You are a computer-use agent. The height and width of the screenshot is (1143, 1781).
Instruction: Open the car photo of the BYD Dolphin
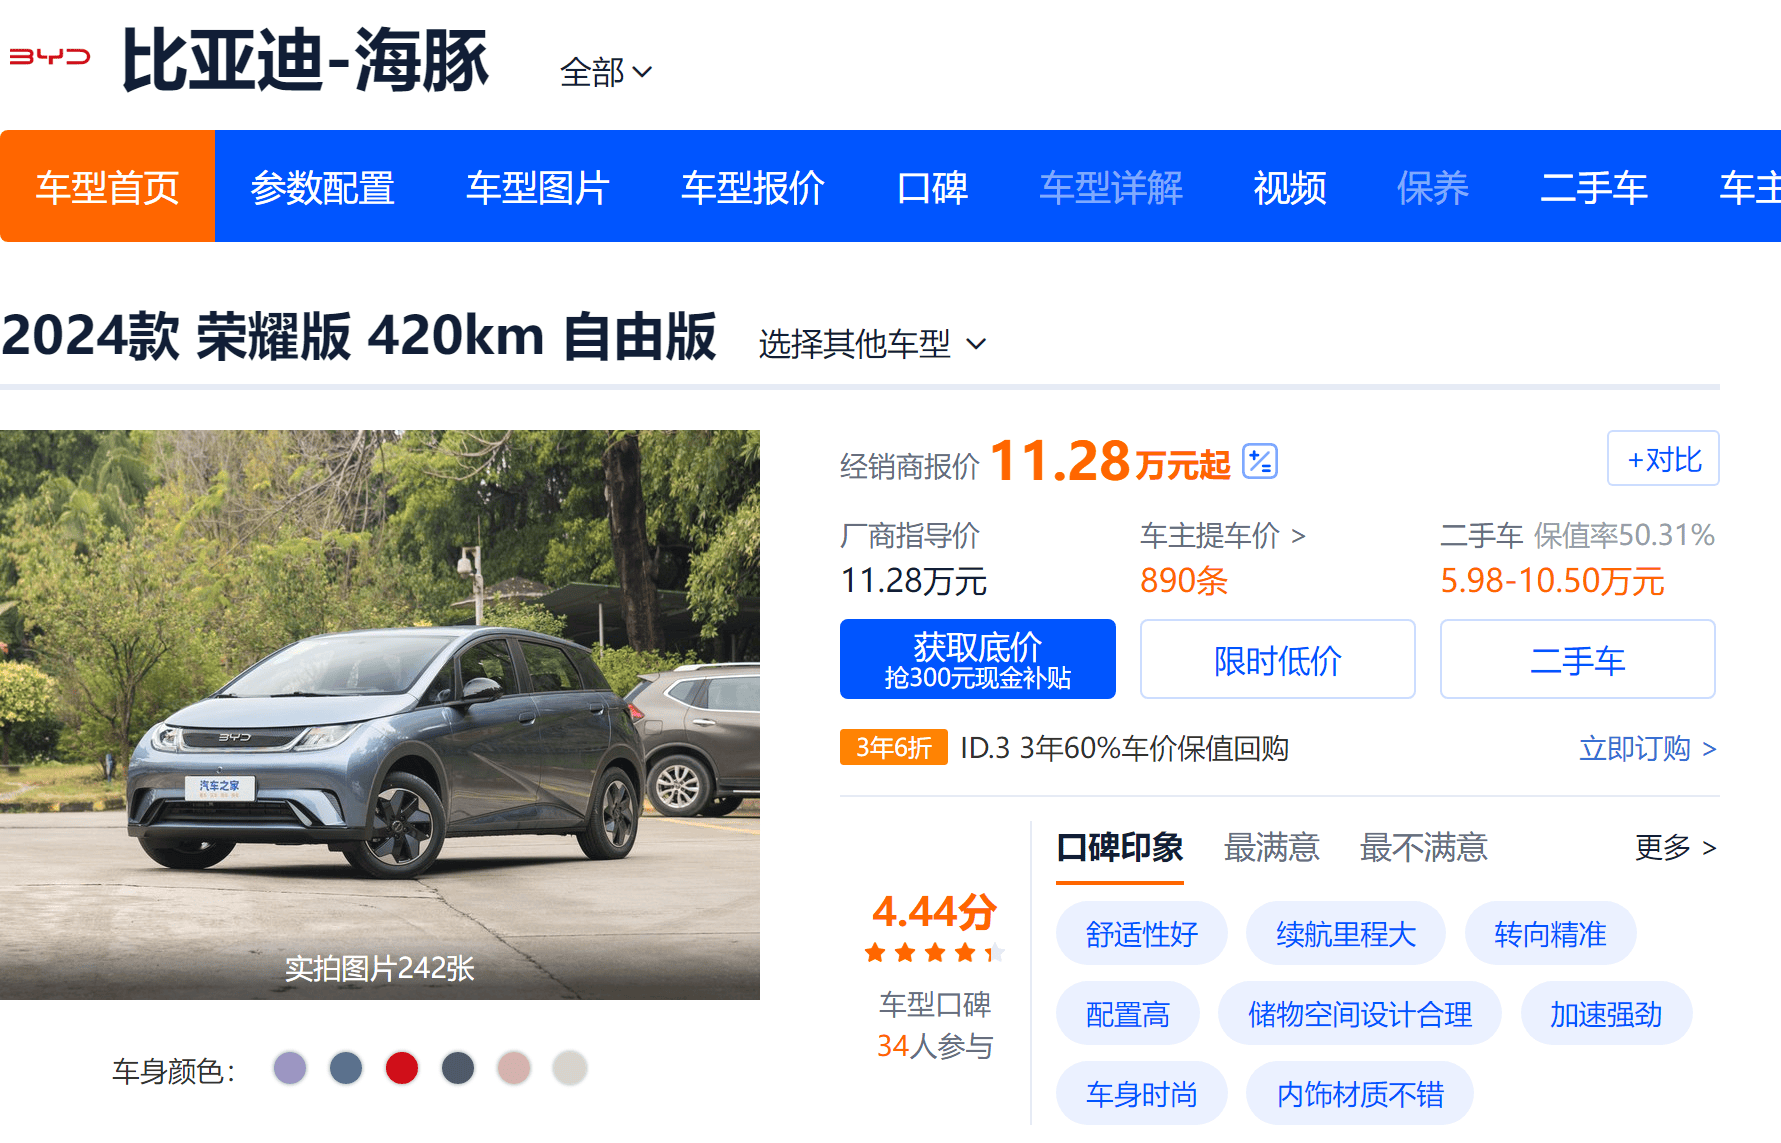pos(380,714)
